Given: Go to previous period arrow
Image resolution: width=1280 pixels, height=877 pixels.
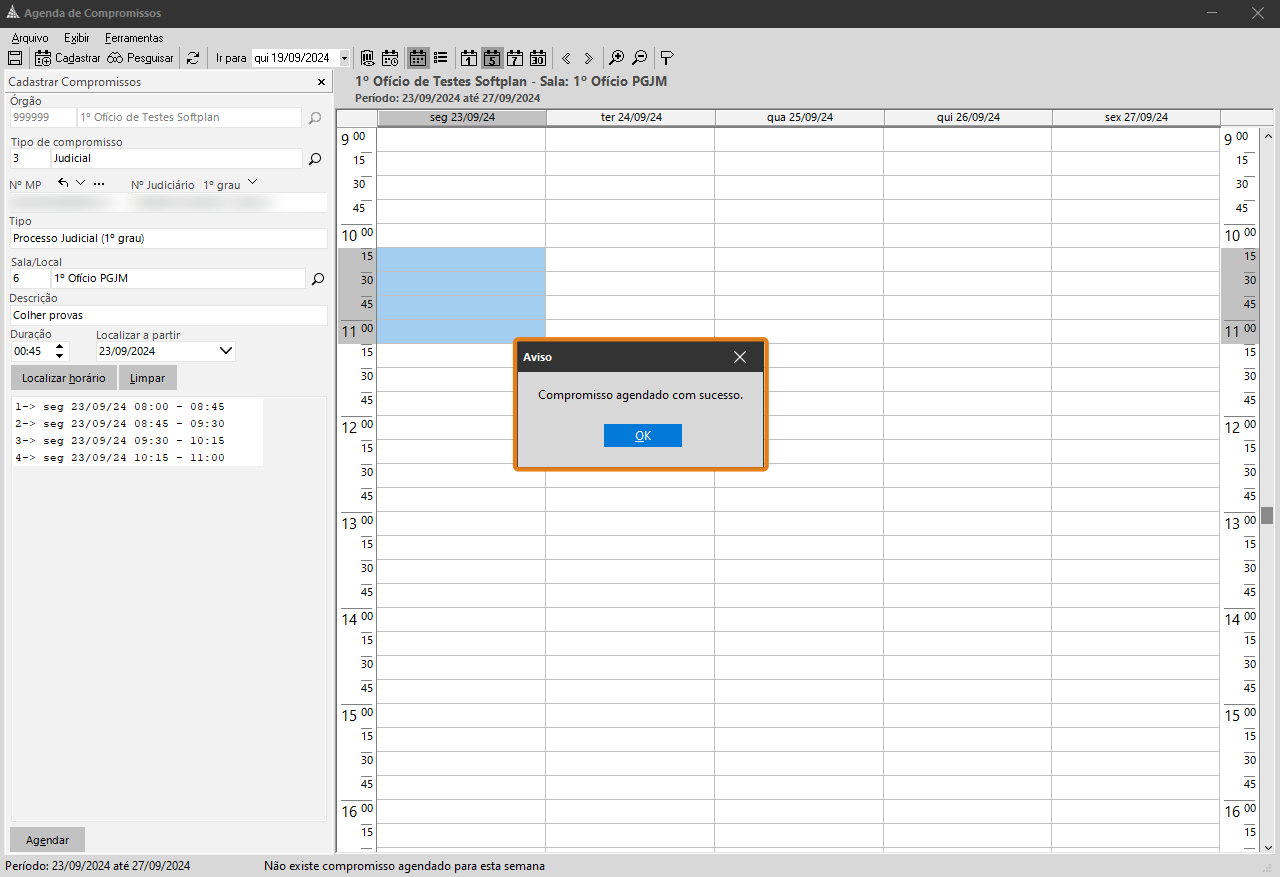Looking at the screenshot, I should [x=567, y=58].
